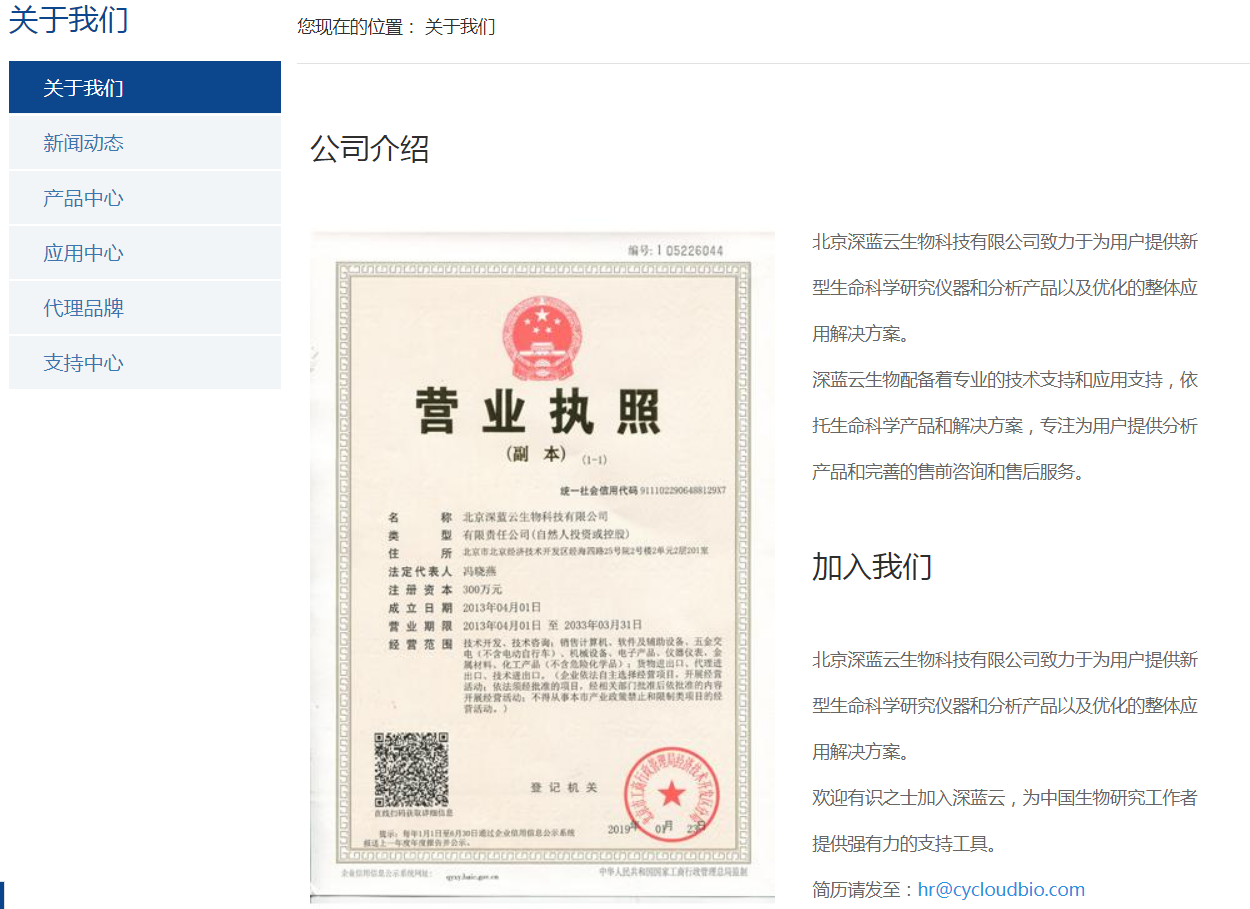Click the red official stamp seal
Viewport: 1250px width, 909px height.
tap(672, 794)
